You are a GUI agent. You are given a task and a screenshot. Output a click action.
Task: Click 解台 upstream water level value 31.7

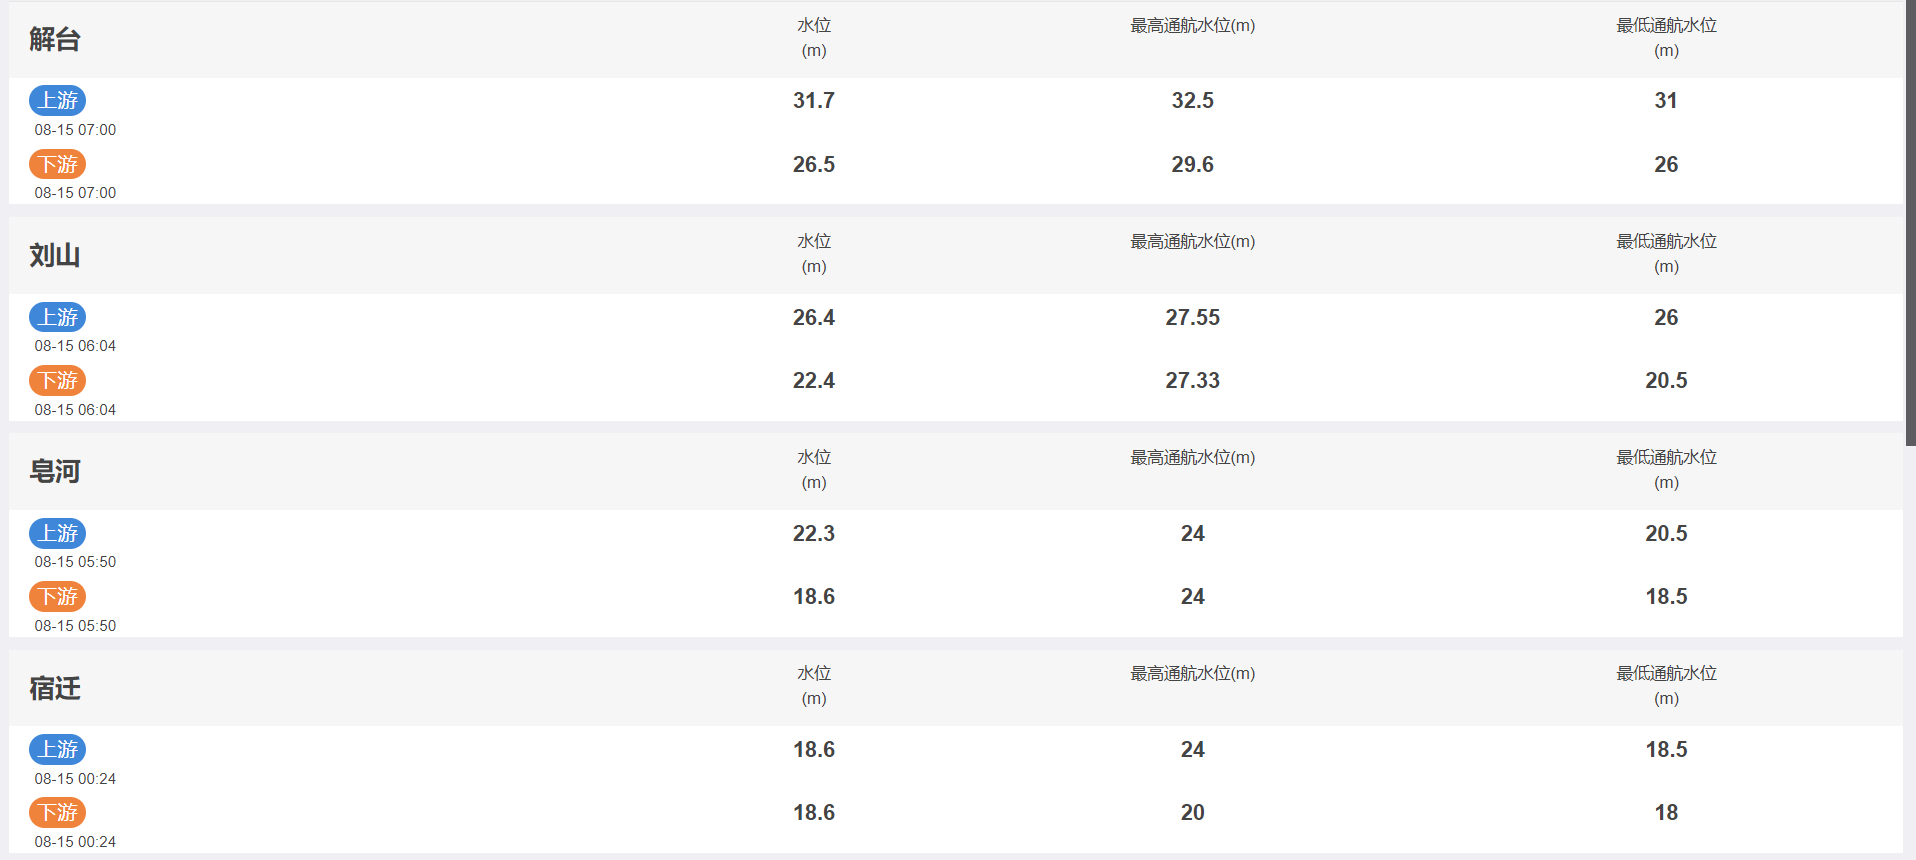tap(814, 101)
